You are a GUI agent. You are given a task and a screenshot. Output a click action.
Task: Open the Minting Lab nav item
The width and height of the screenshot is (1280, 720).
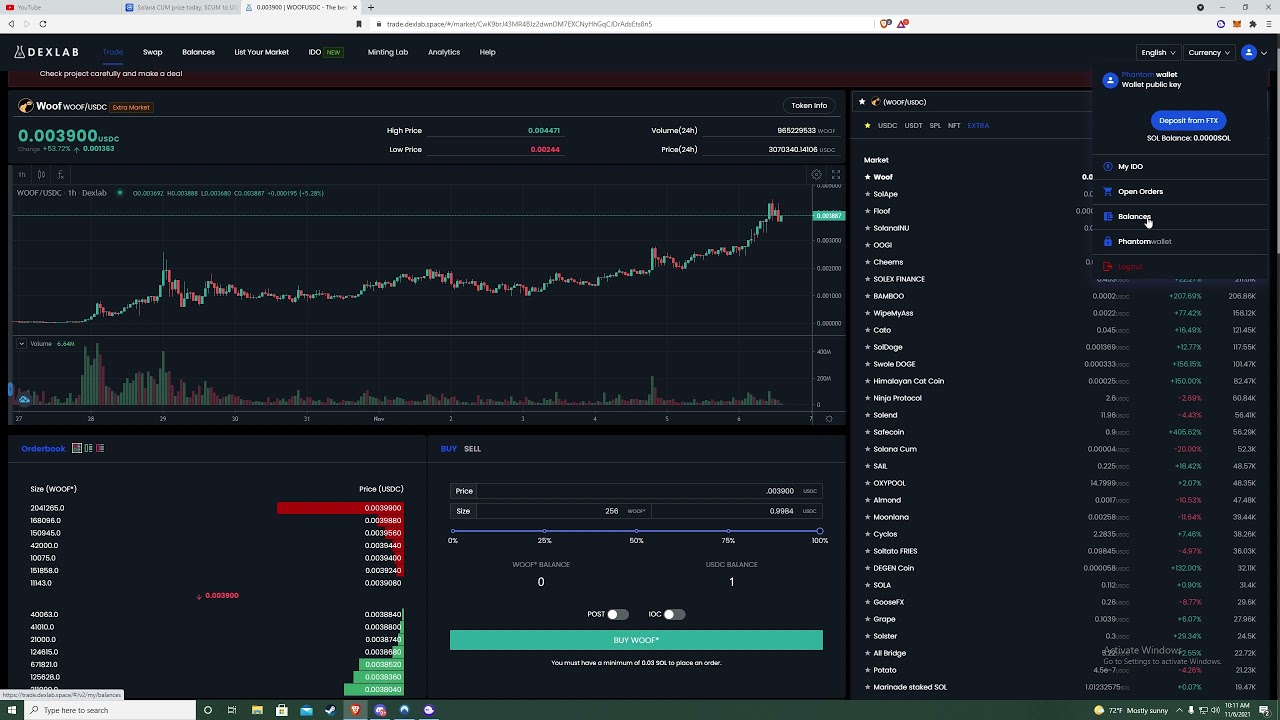[x=388, y=52]
